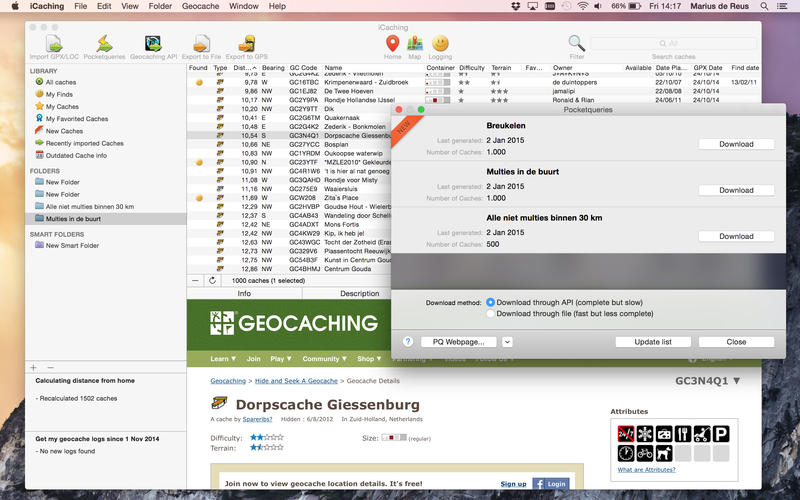This screenshot has height=500, width=800.
Task: Sort by GC Code column header
Action: [304, 68]
